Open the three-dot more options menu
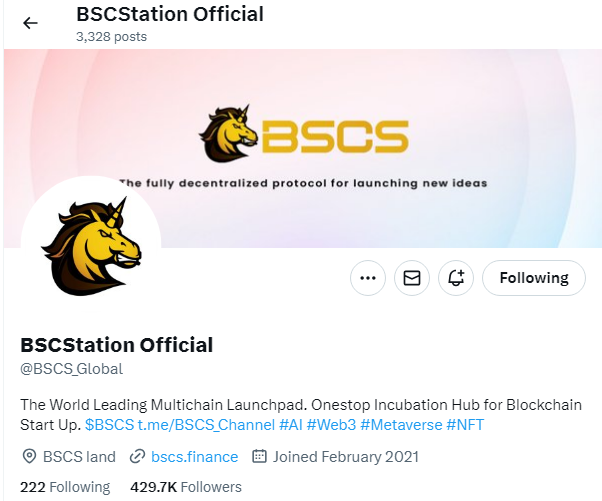This screenshot has width=602, height=501. 368,278
